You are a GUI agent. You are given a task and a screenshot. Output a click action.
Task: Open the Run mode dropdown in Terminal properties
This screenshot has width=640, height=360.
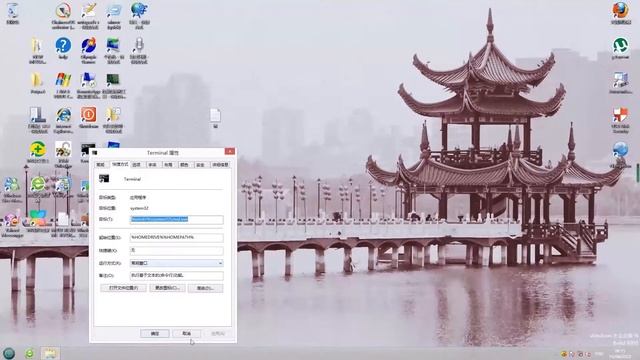click(177, 263)
